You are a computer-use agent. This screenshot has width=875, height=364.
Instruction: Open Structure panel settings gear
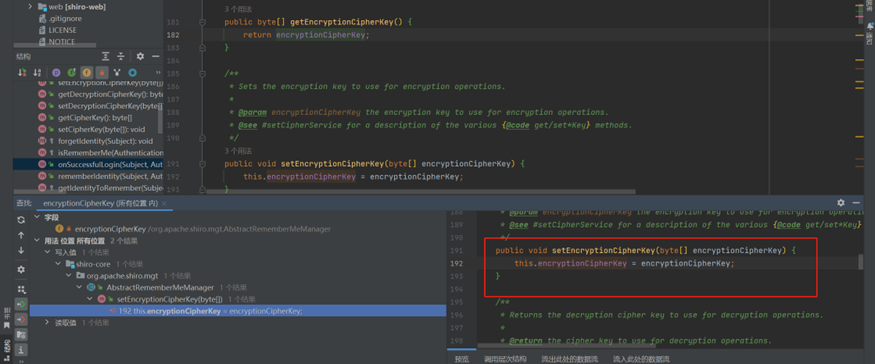click(140, 56)
